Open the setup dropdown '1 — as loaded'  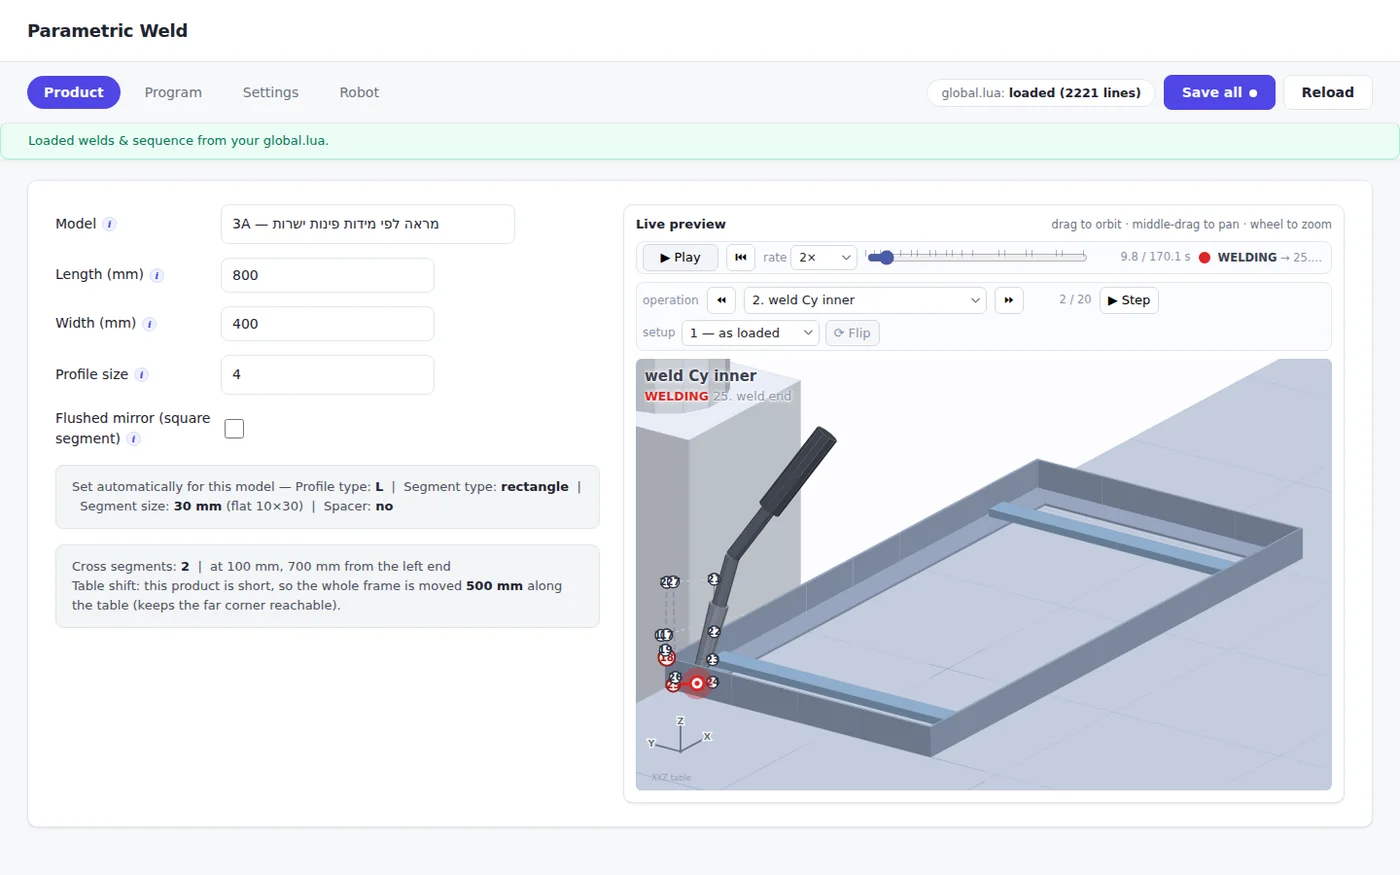point(750,333)
